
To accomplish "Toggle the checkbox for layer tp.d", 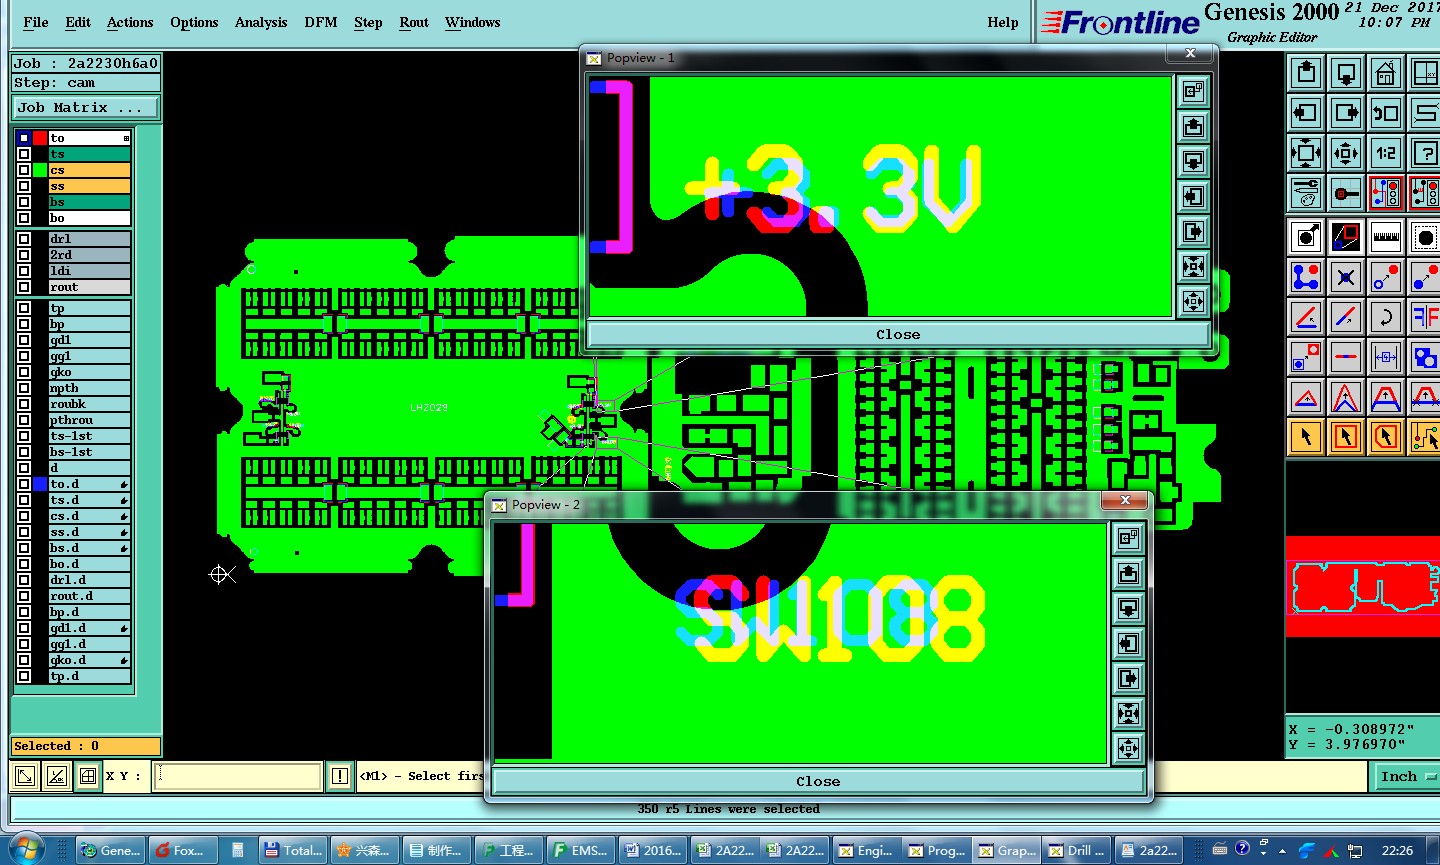I will [x=24, y=676].
